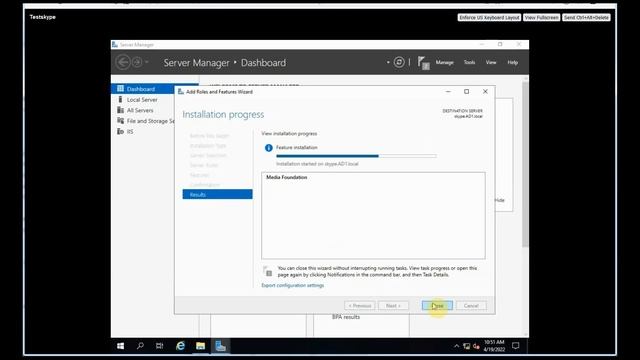Open the Action Center notification icon
Viewport: 640px width, 360px height.
516,346
